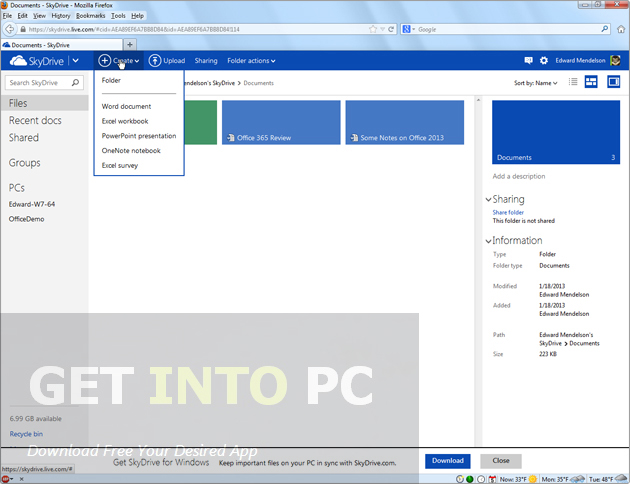This screenshot has width=630, height=484.
Task: Close the Get SkyDrive banner
Action: (x=501, y=461)
